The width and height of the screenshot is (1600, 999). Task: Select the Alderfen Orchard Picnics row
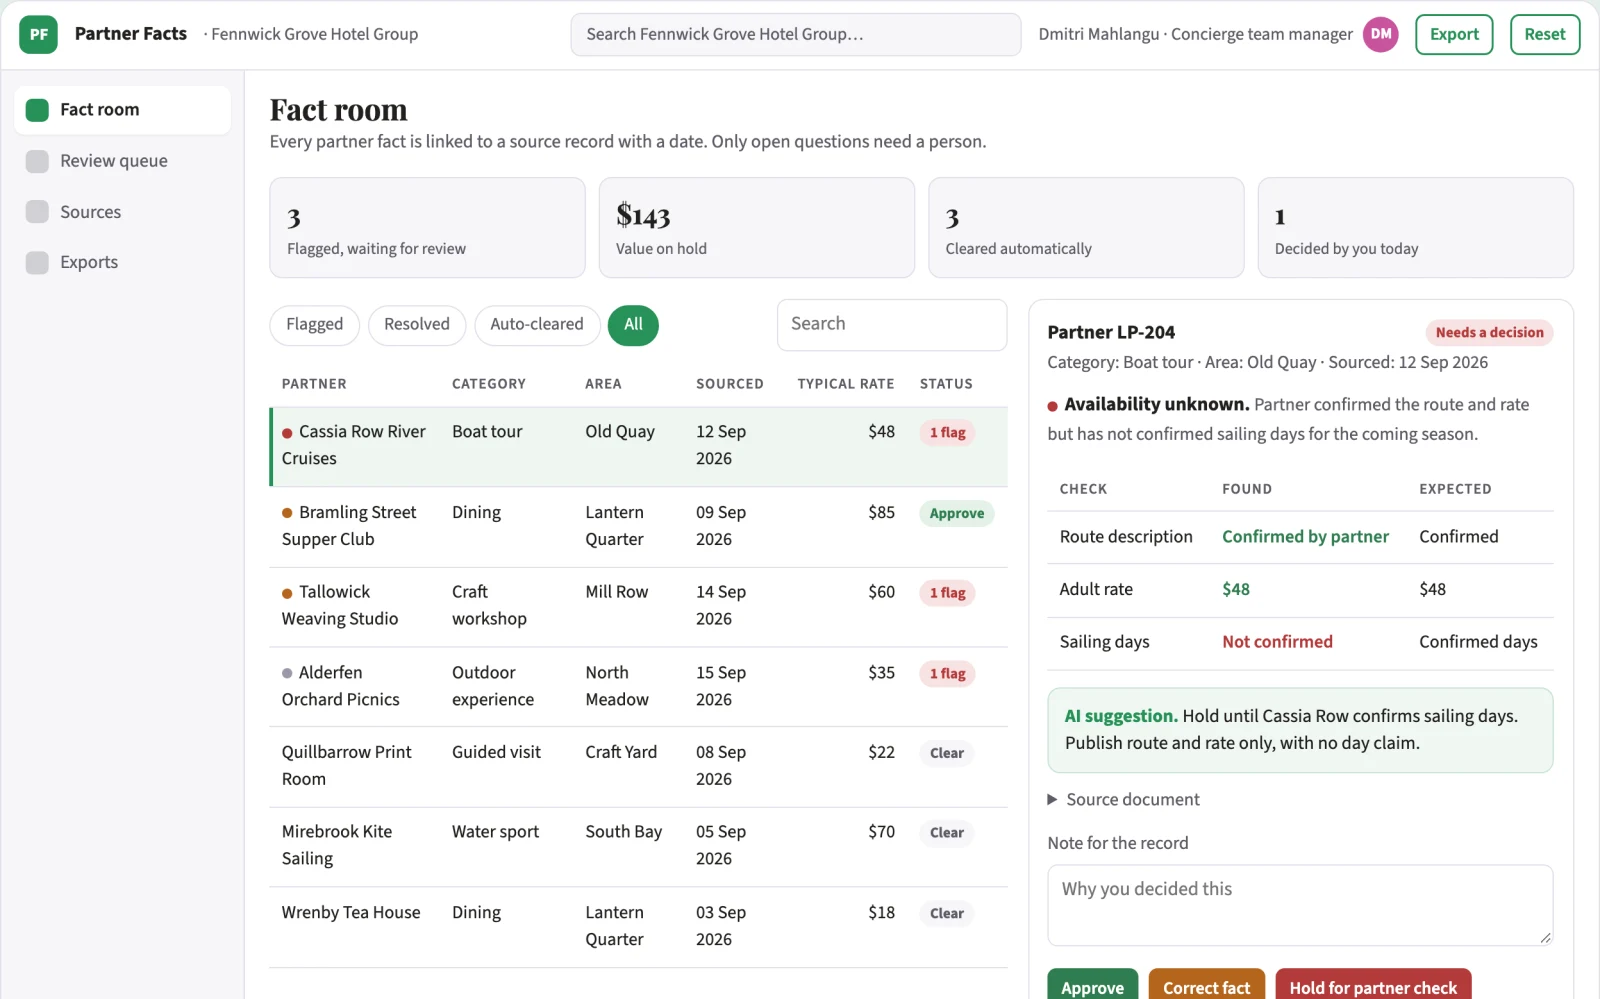pos(639,687)
